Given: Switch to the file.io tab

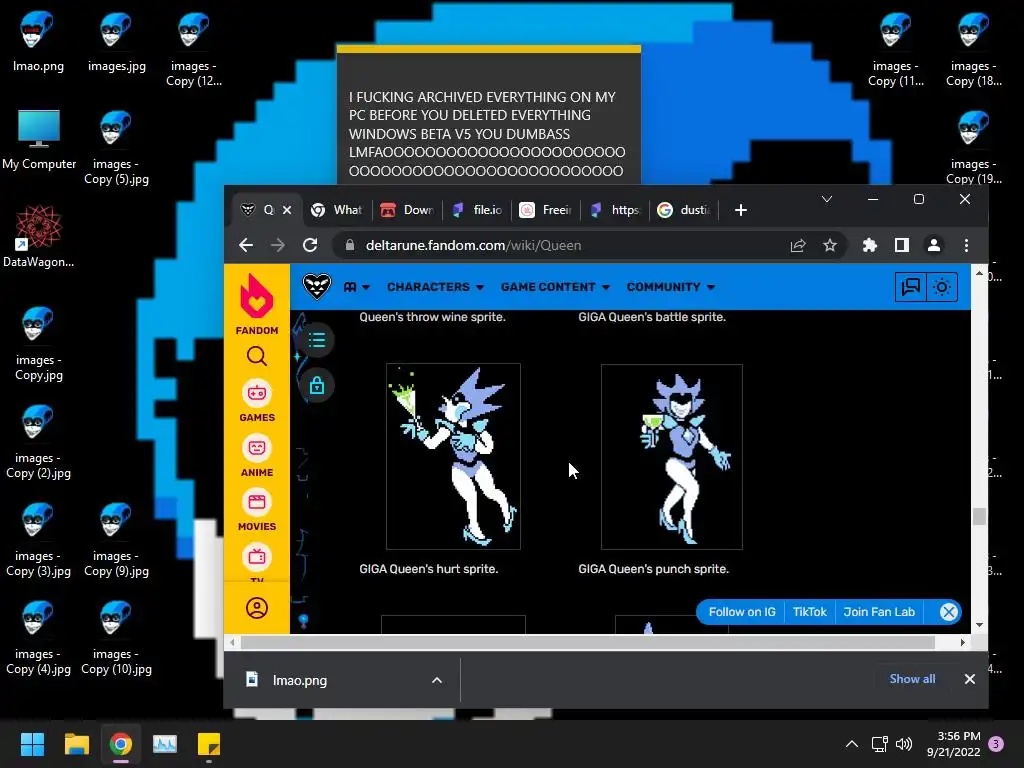Looking at the screenshot, I should 477,210.
